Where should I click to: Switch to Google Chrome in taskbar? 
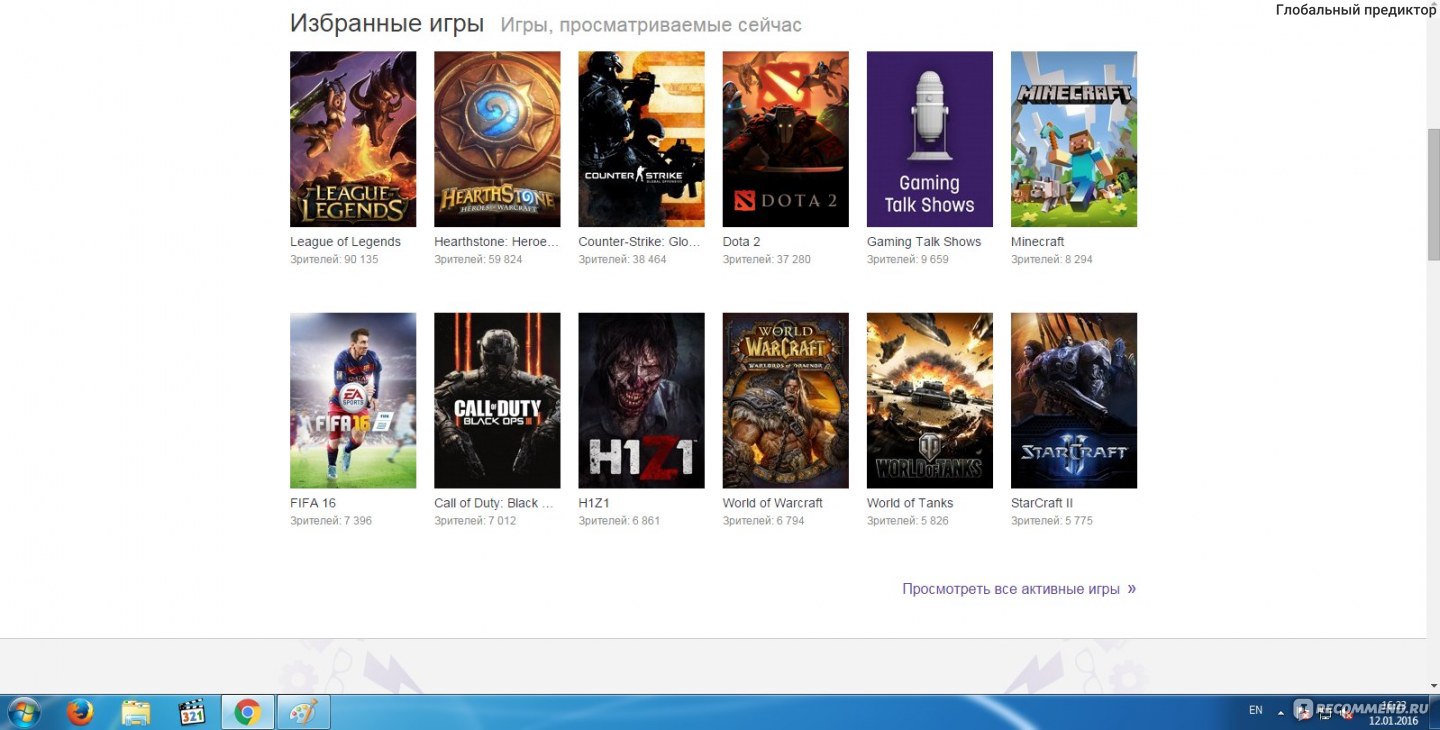click(x=247, y=712)
